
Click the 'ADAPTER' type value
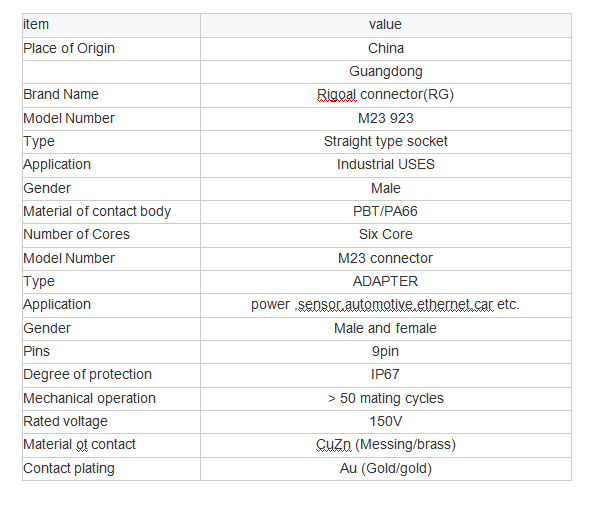click(x=385, y=281)
